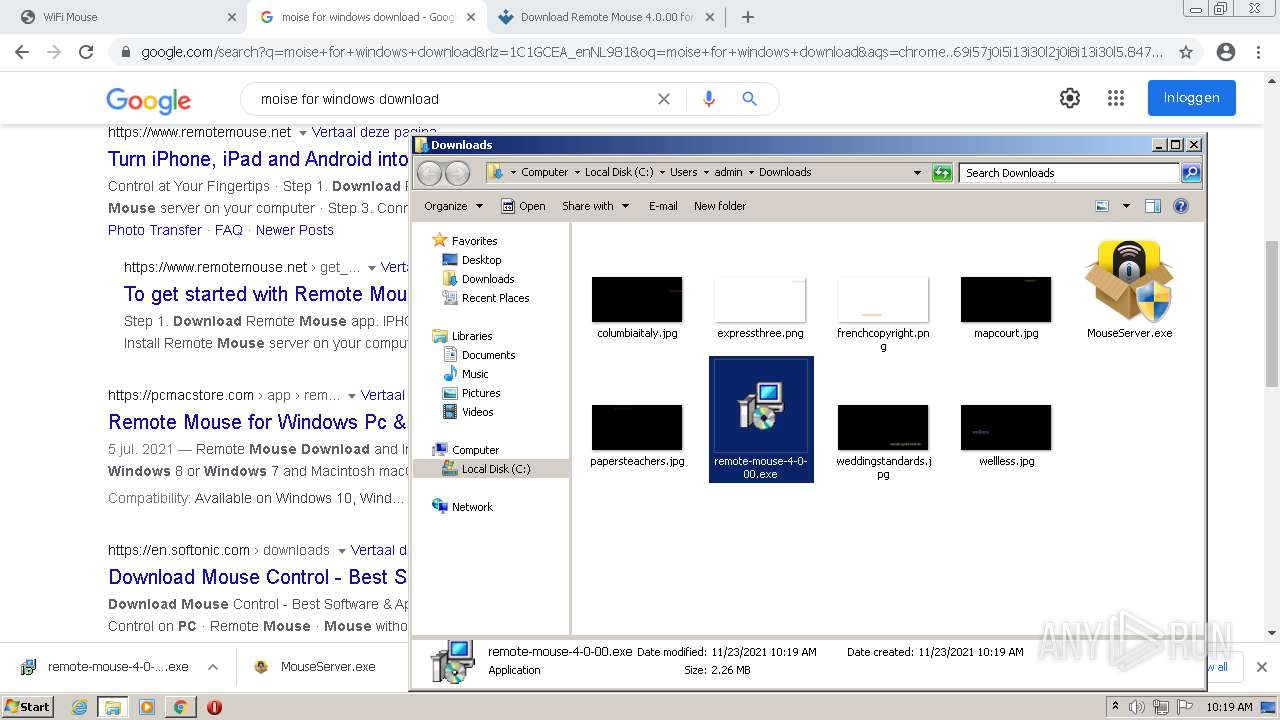This screenshot has width=1280, height=720.
Task: Expand softonic result options arrow
Action: (x=342, y=550)
